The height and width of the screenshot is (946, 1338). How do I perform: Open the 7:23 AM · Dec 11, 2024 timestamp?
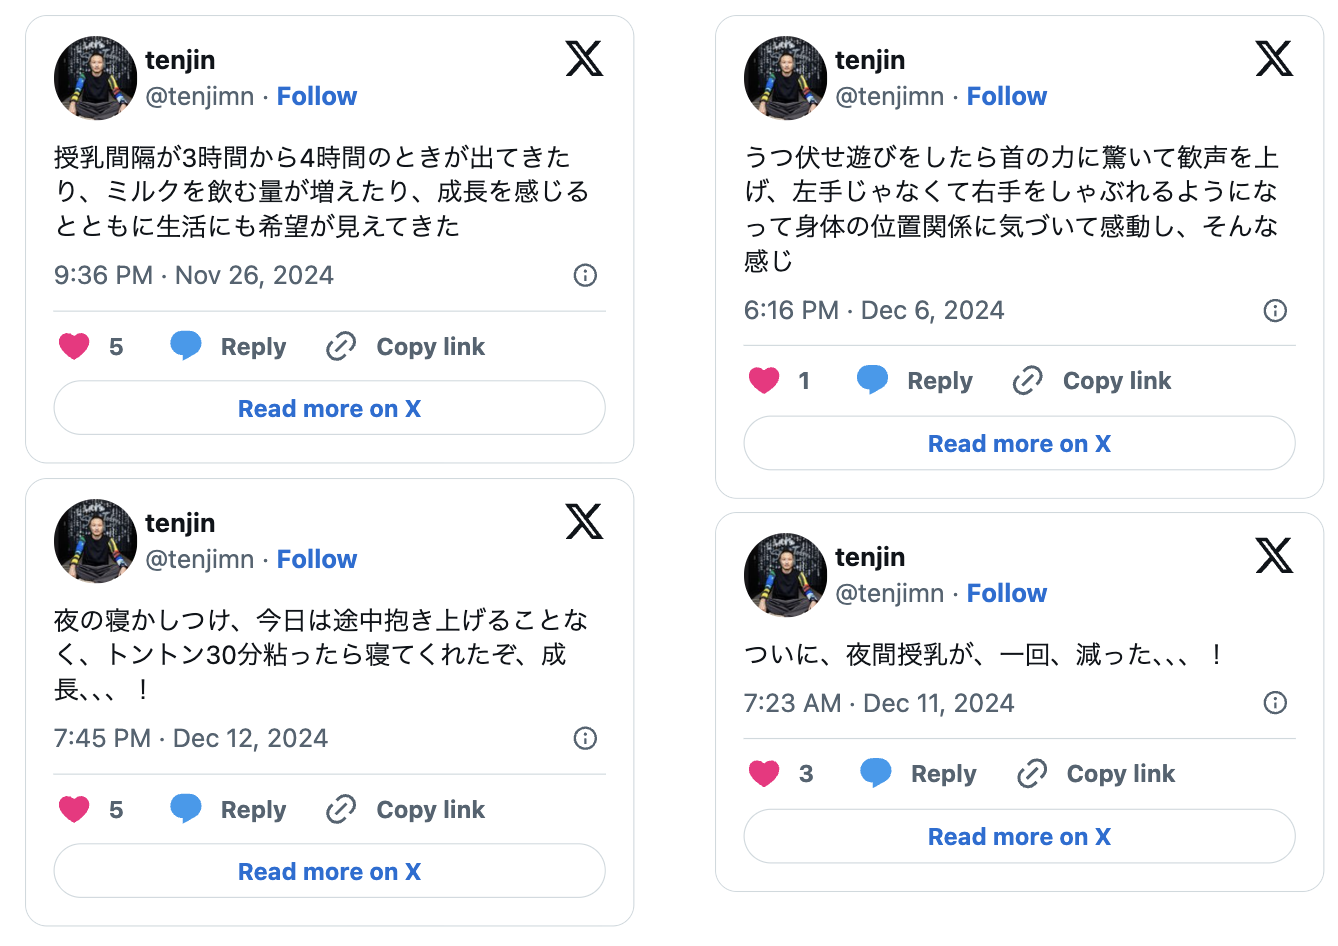pos(878,703)
